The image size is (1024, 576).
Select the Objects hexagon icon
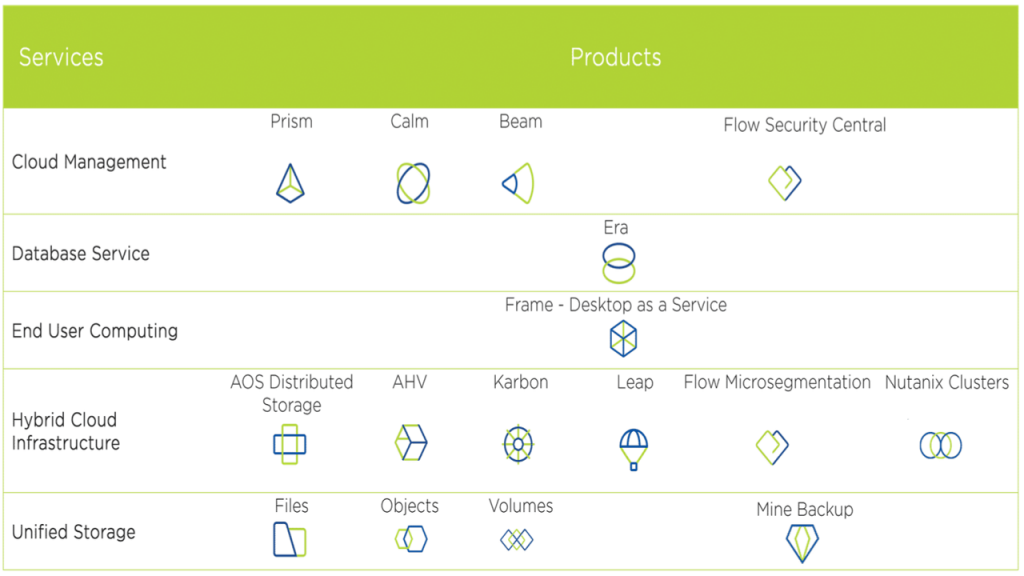[x=411, y=539]
